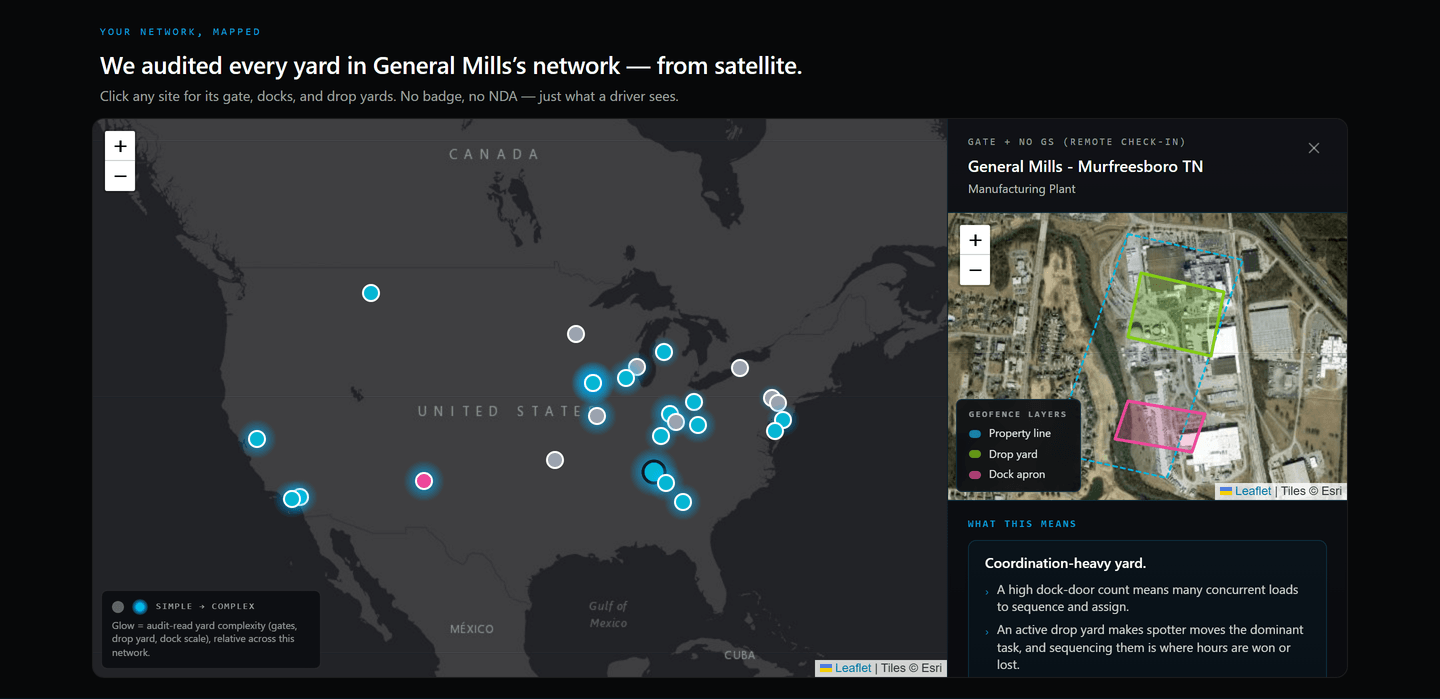1440x699 pixels.
Task: Click the active drop yard bullet
Action: (x=1150, y=647)
